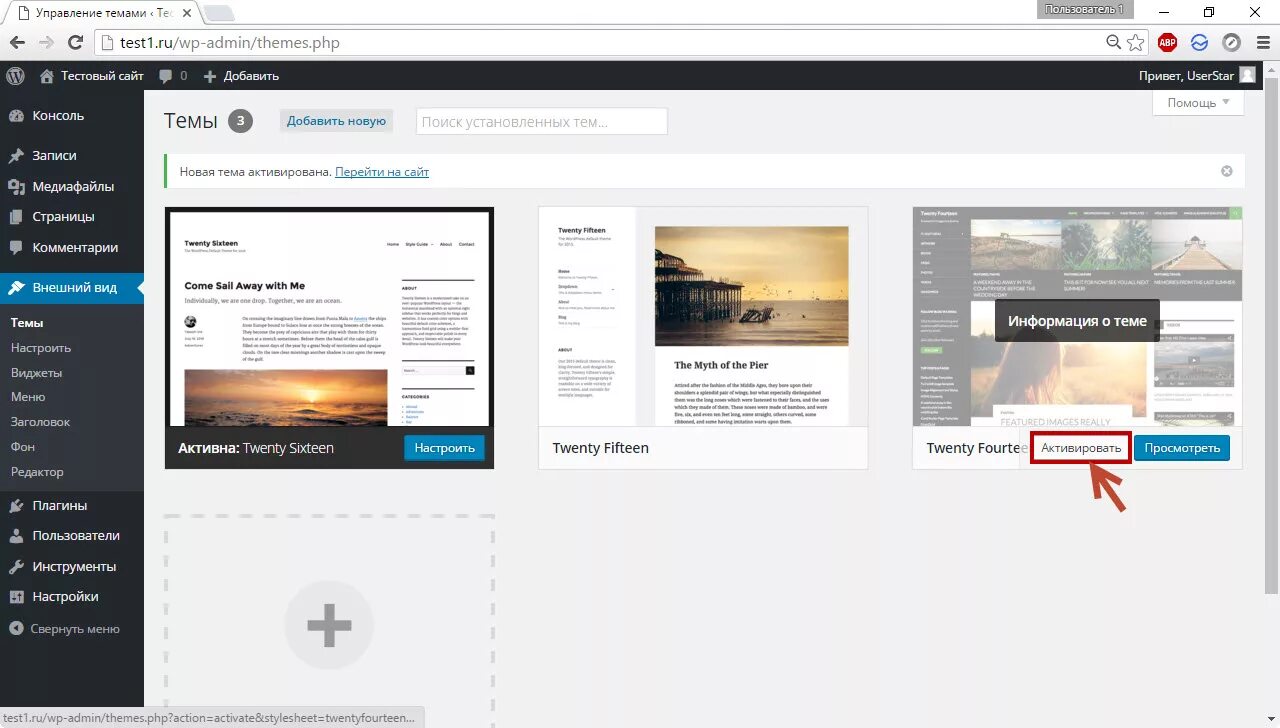Open a new browser tab
The image size is (1280, 728).
(219, 13)
